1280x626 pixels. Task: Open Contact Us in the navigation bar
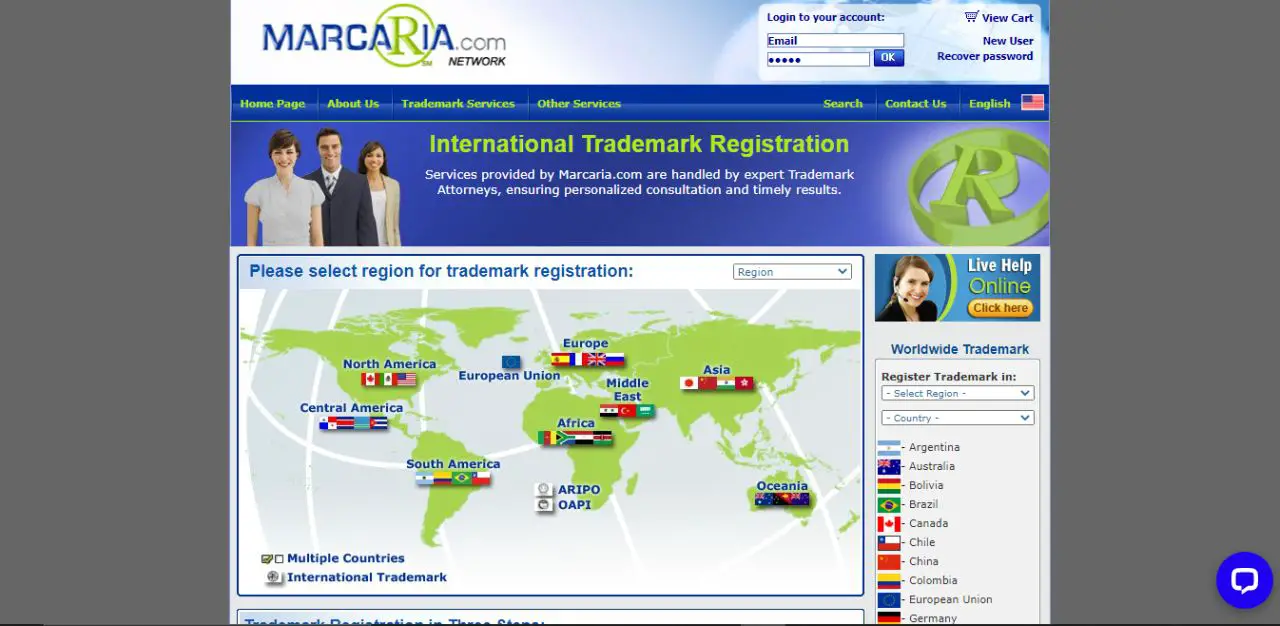[x=915, y=104]
